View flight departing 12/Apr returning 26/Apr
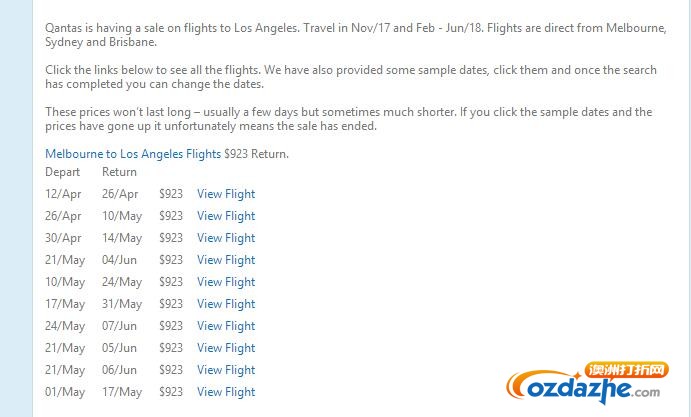 click(226, 194)
